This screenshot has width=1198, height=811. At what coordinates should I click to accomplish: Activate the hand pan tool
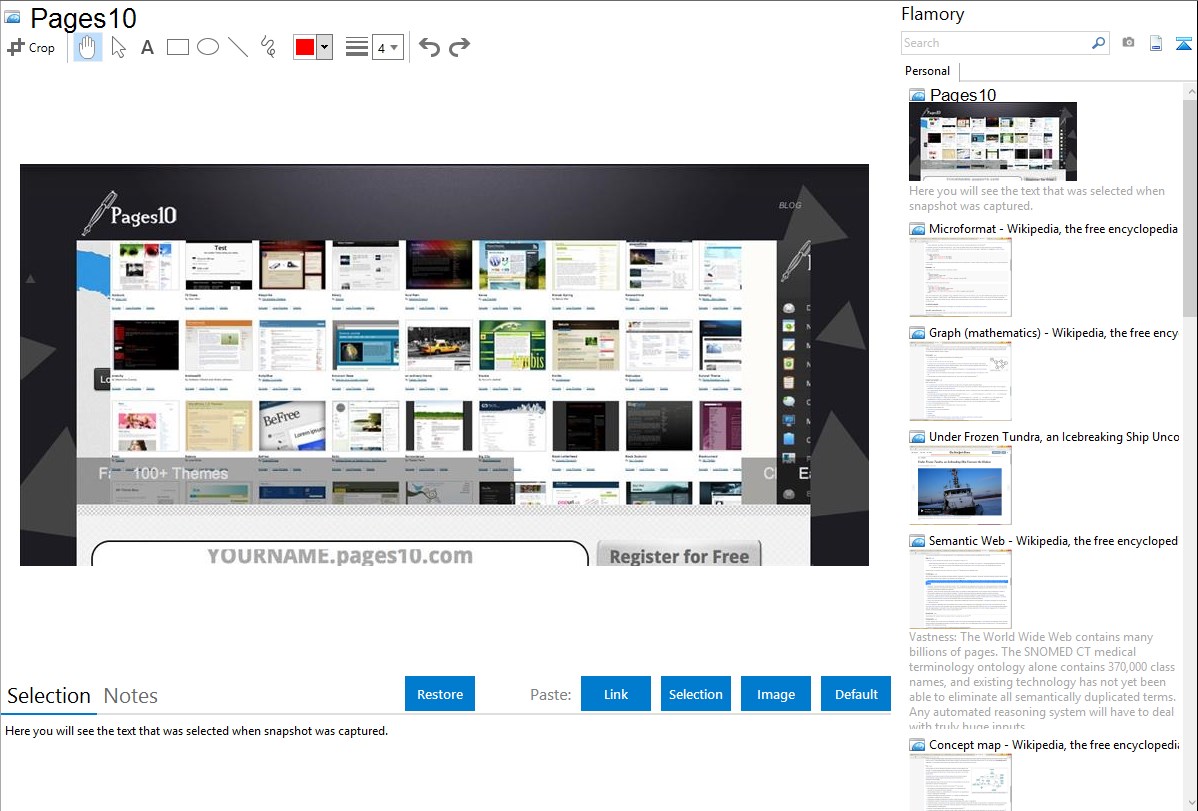point(87,47)
